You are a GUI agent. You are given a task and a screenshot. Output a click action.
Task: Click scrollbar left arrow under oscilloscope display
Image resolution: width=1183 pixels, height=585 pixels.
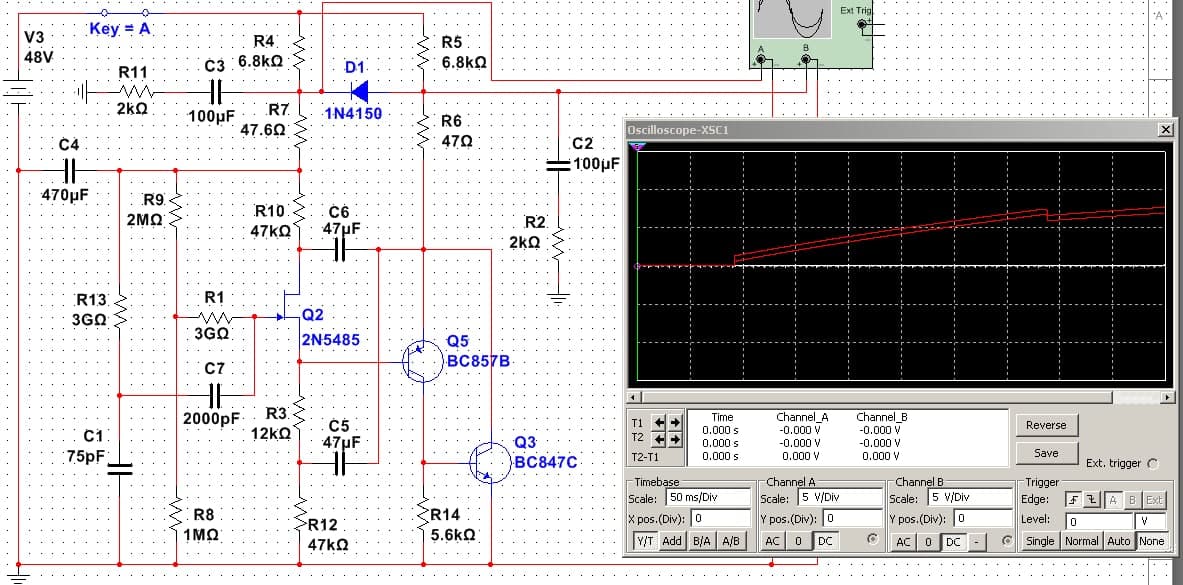tap(635, 397)
